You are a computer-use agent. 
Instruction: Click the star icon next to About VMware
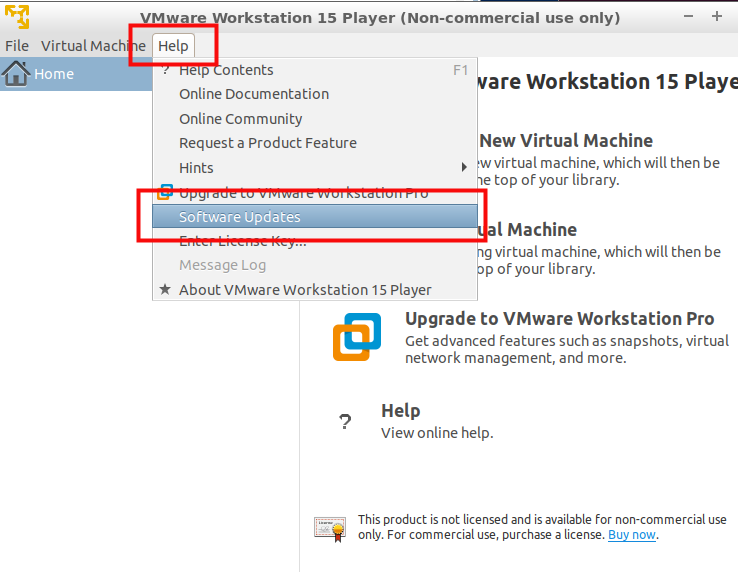pyautogui.click(x=165, y=289)
